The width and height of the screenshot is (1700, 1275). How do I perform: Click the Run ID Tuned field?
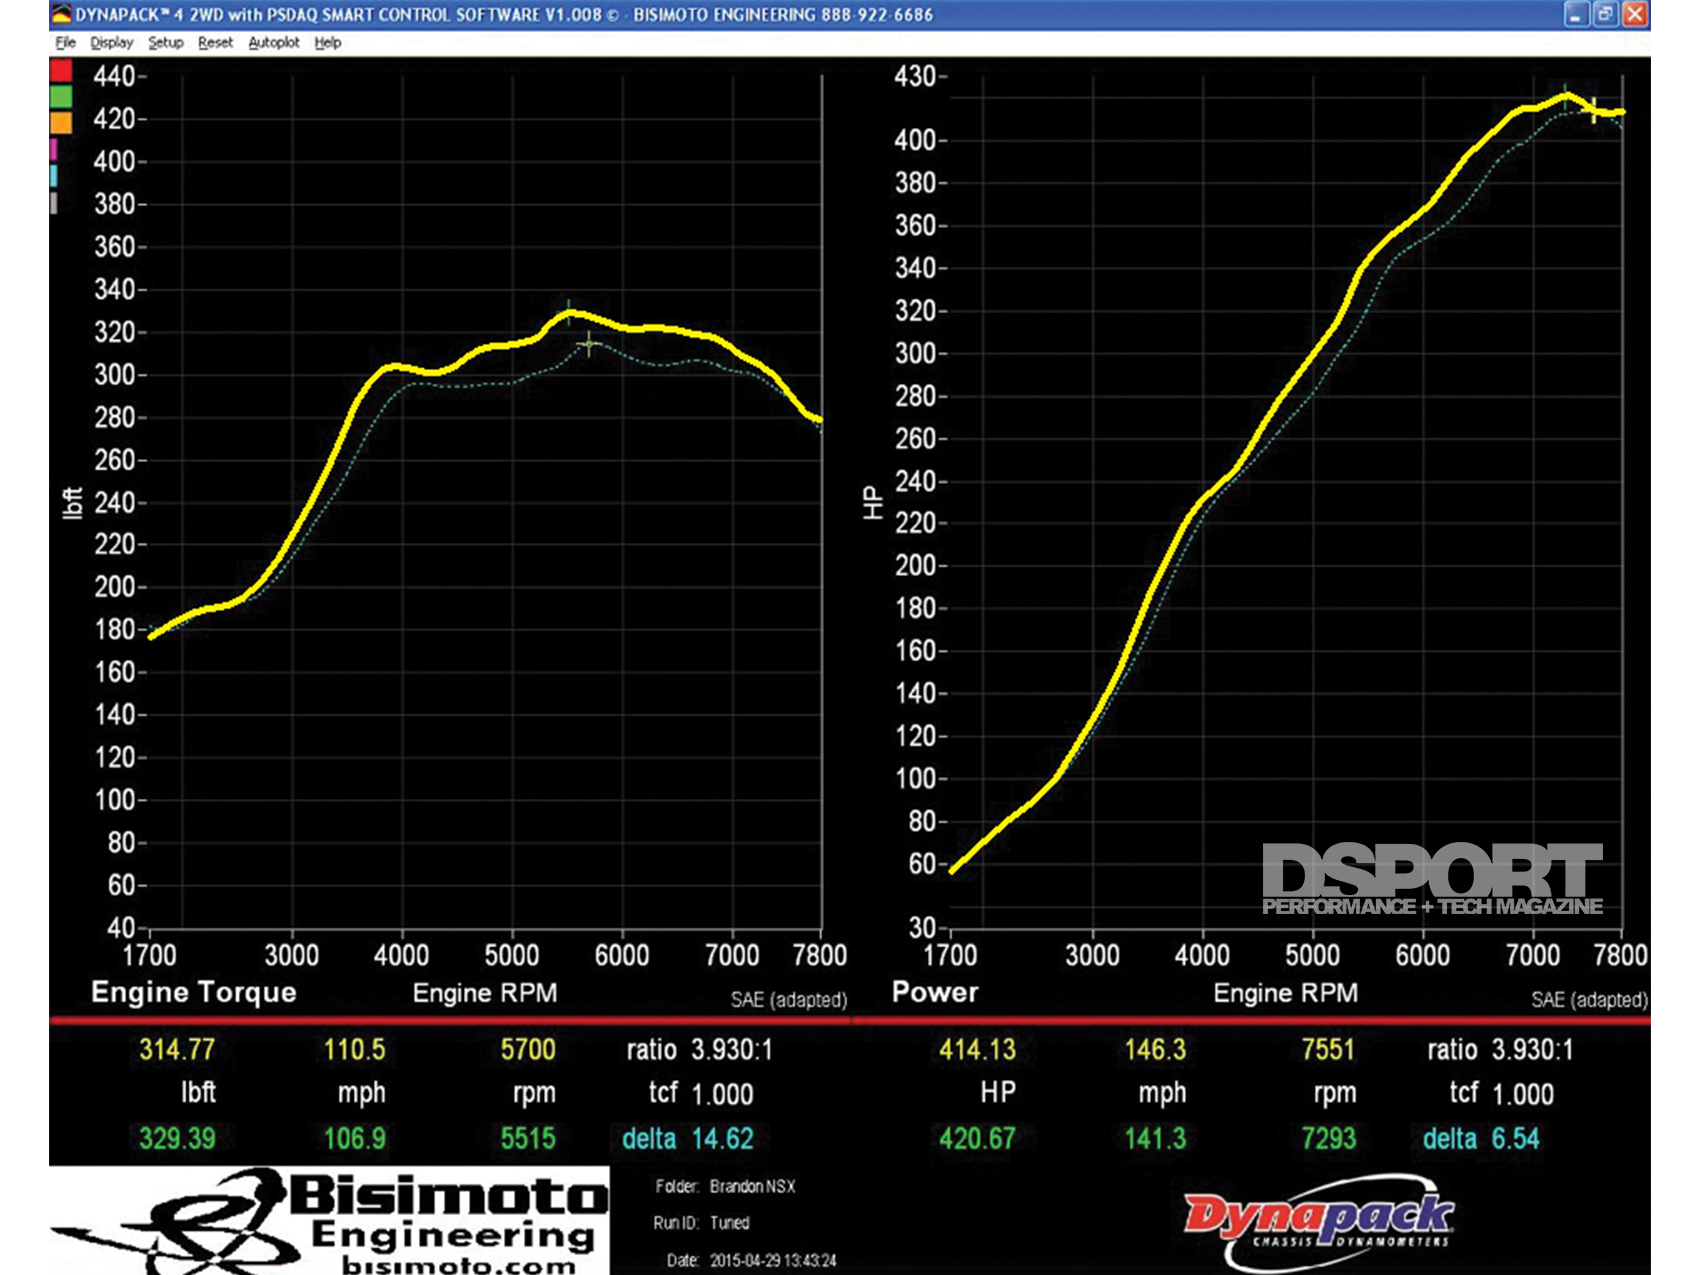click(729, 1222)
